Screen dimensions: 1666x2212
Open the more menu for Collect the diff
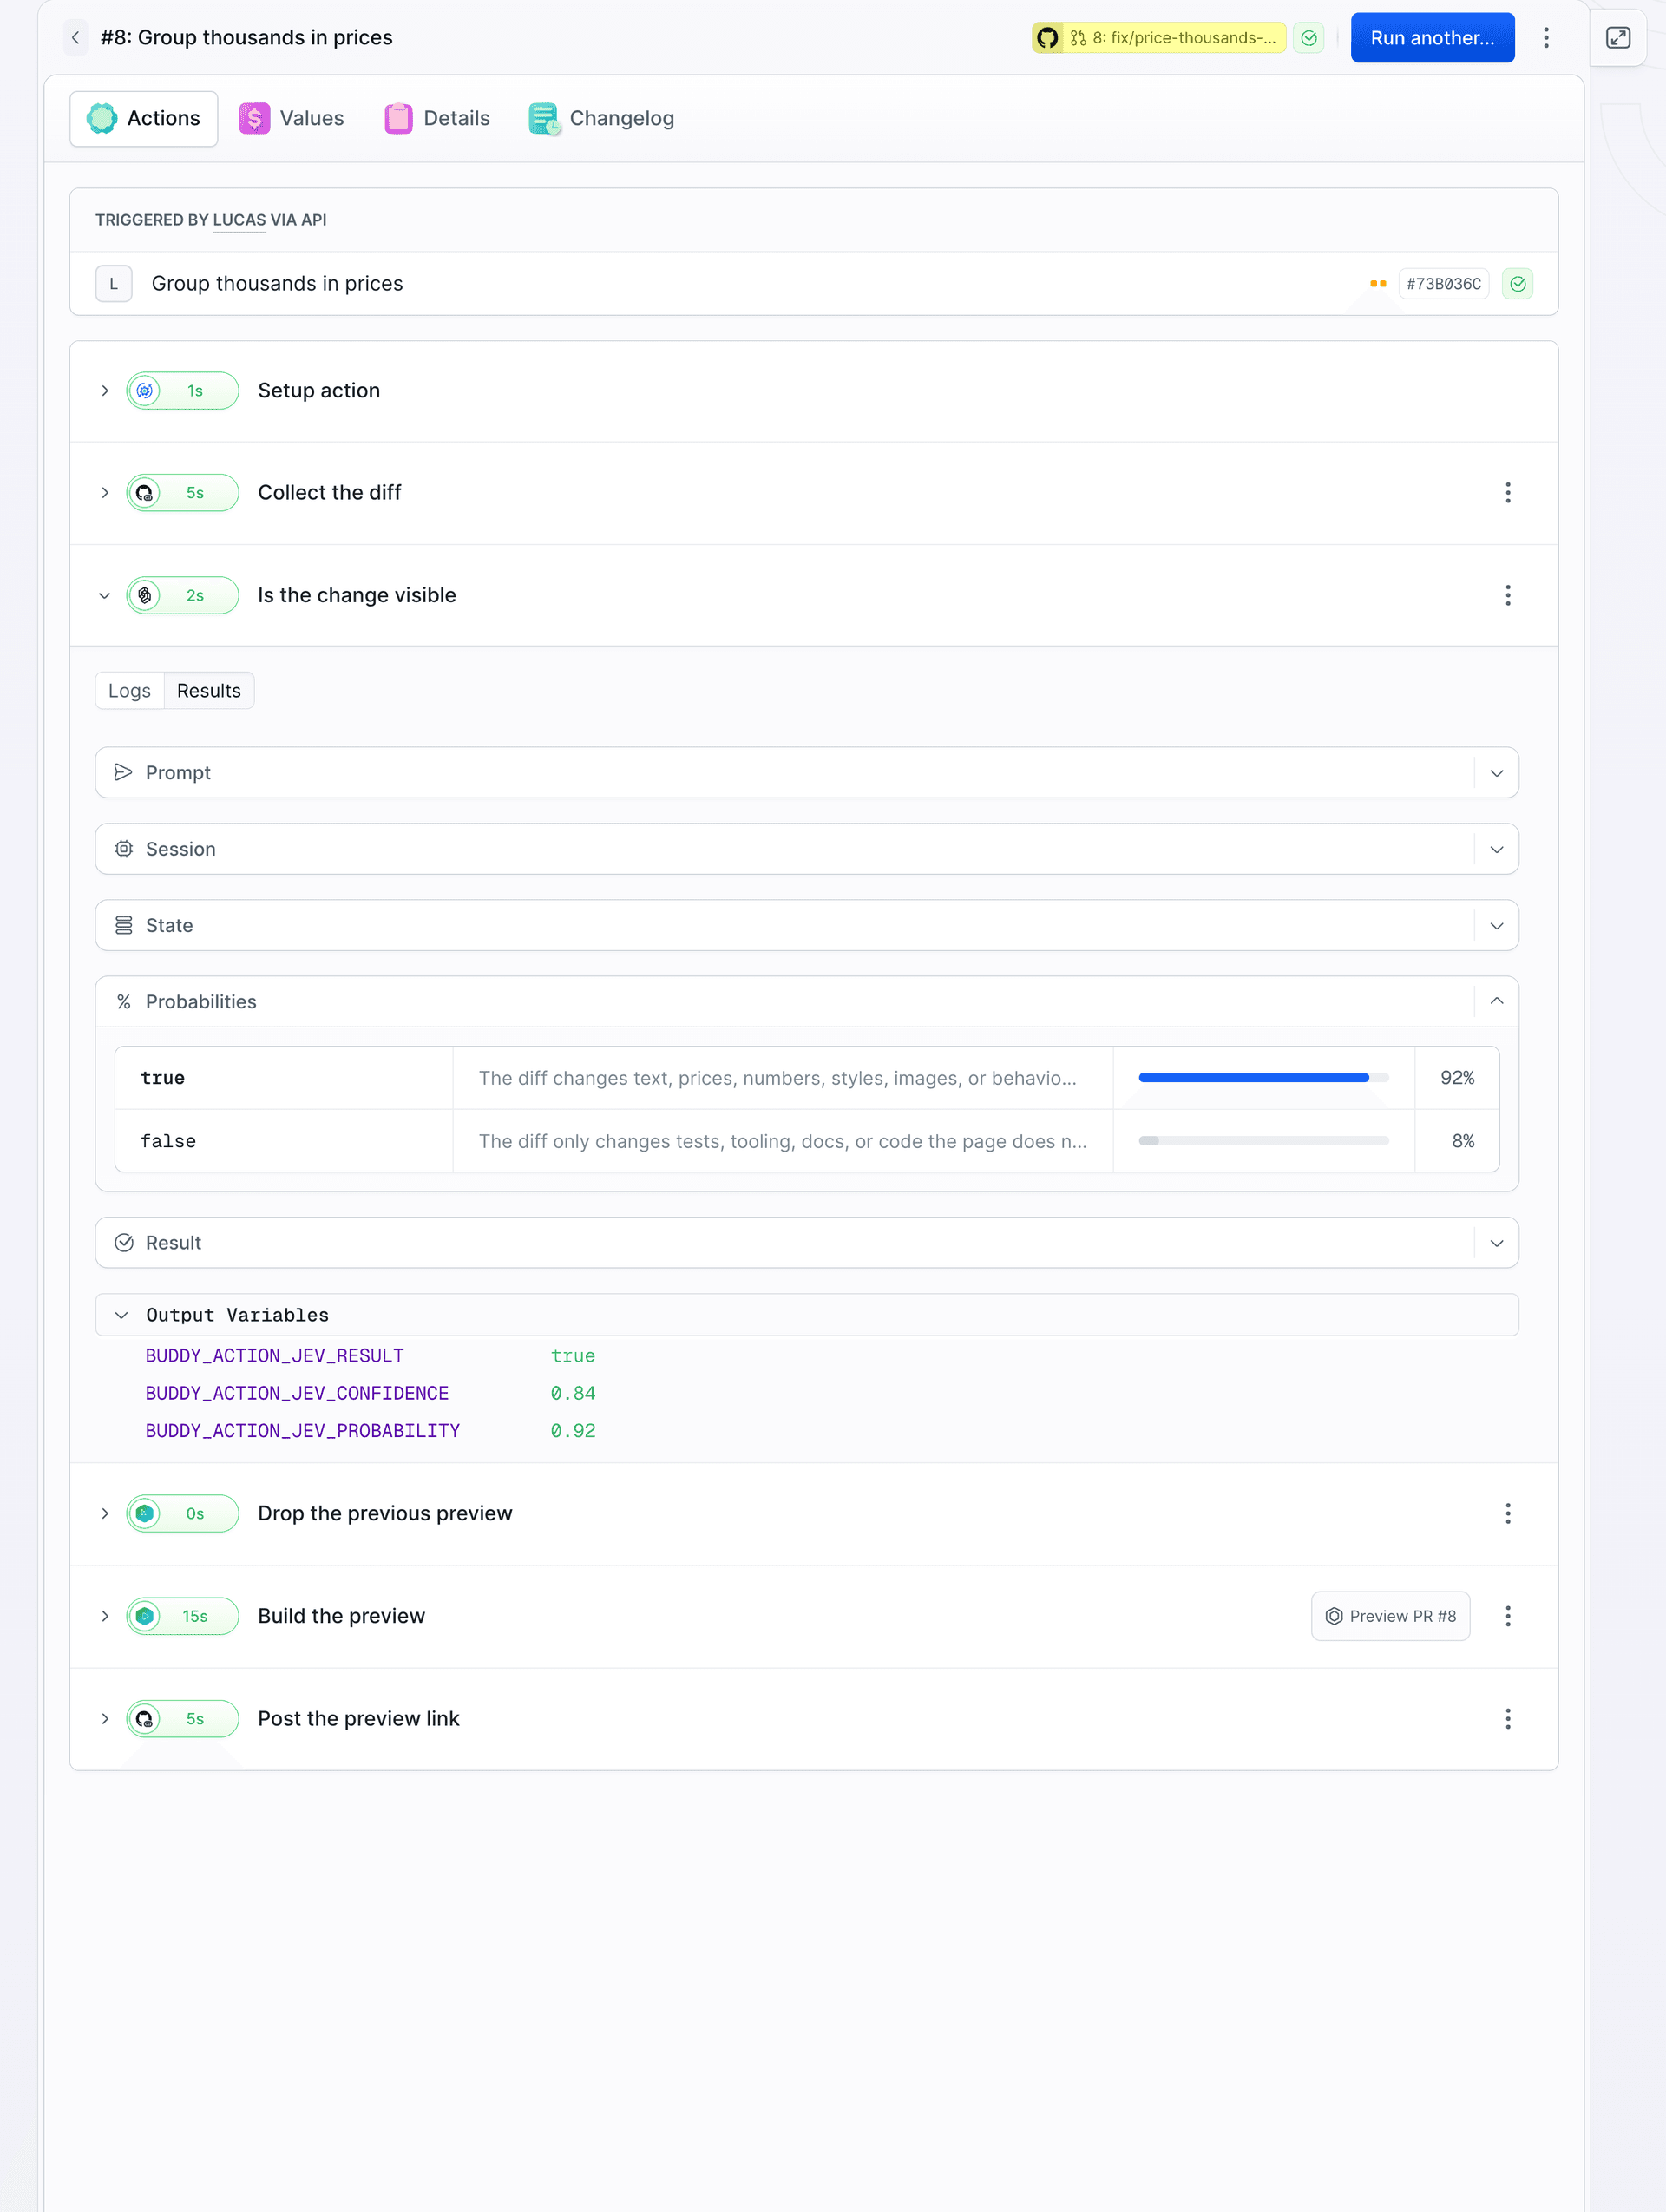pos(1508,493)
